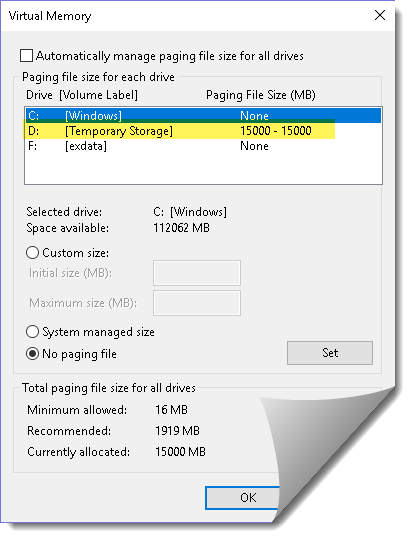Click empty space inside the drive list box
This screenshot has width=410, height=538.
pyautogui.click(x=203, y=169)
